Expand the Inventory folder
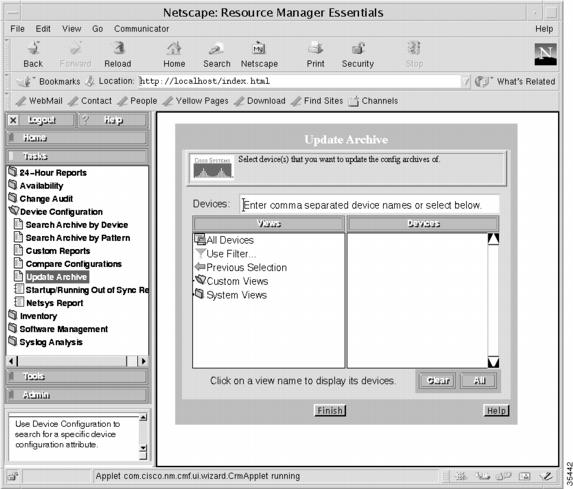Screen dimensions: 573x489 coord(33,316)
